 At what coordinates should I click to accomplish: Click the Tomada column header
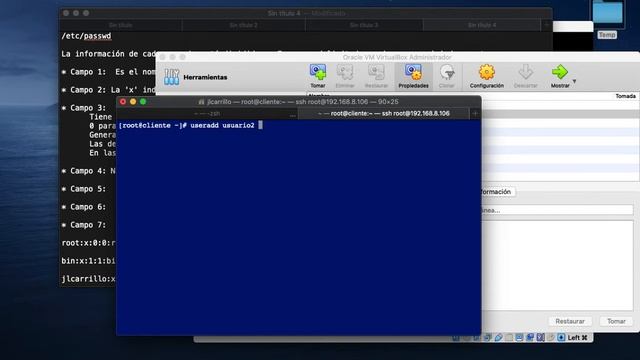625,96
